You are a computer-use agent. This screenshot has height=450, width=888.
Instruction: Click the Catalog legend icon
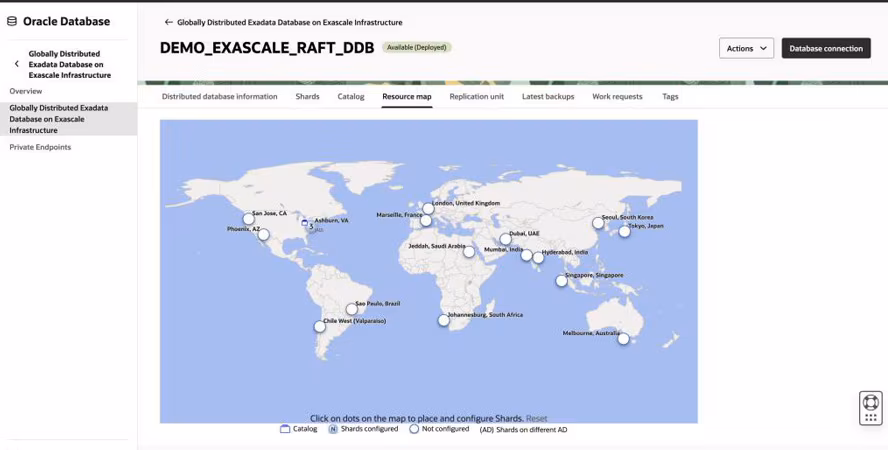pos(285,429)
